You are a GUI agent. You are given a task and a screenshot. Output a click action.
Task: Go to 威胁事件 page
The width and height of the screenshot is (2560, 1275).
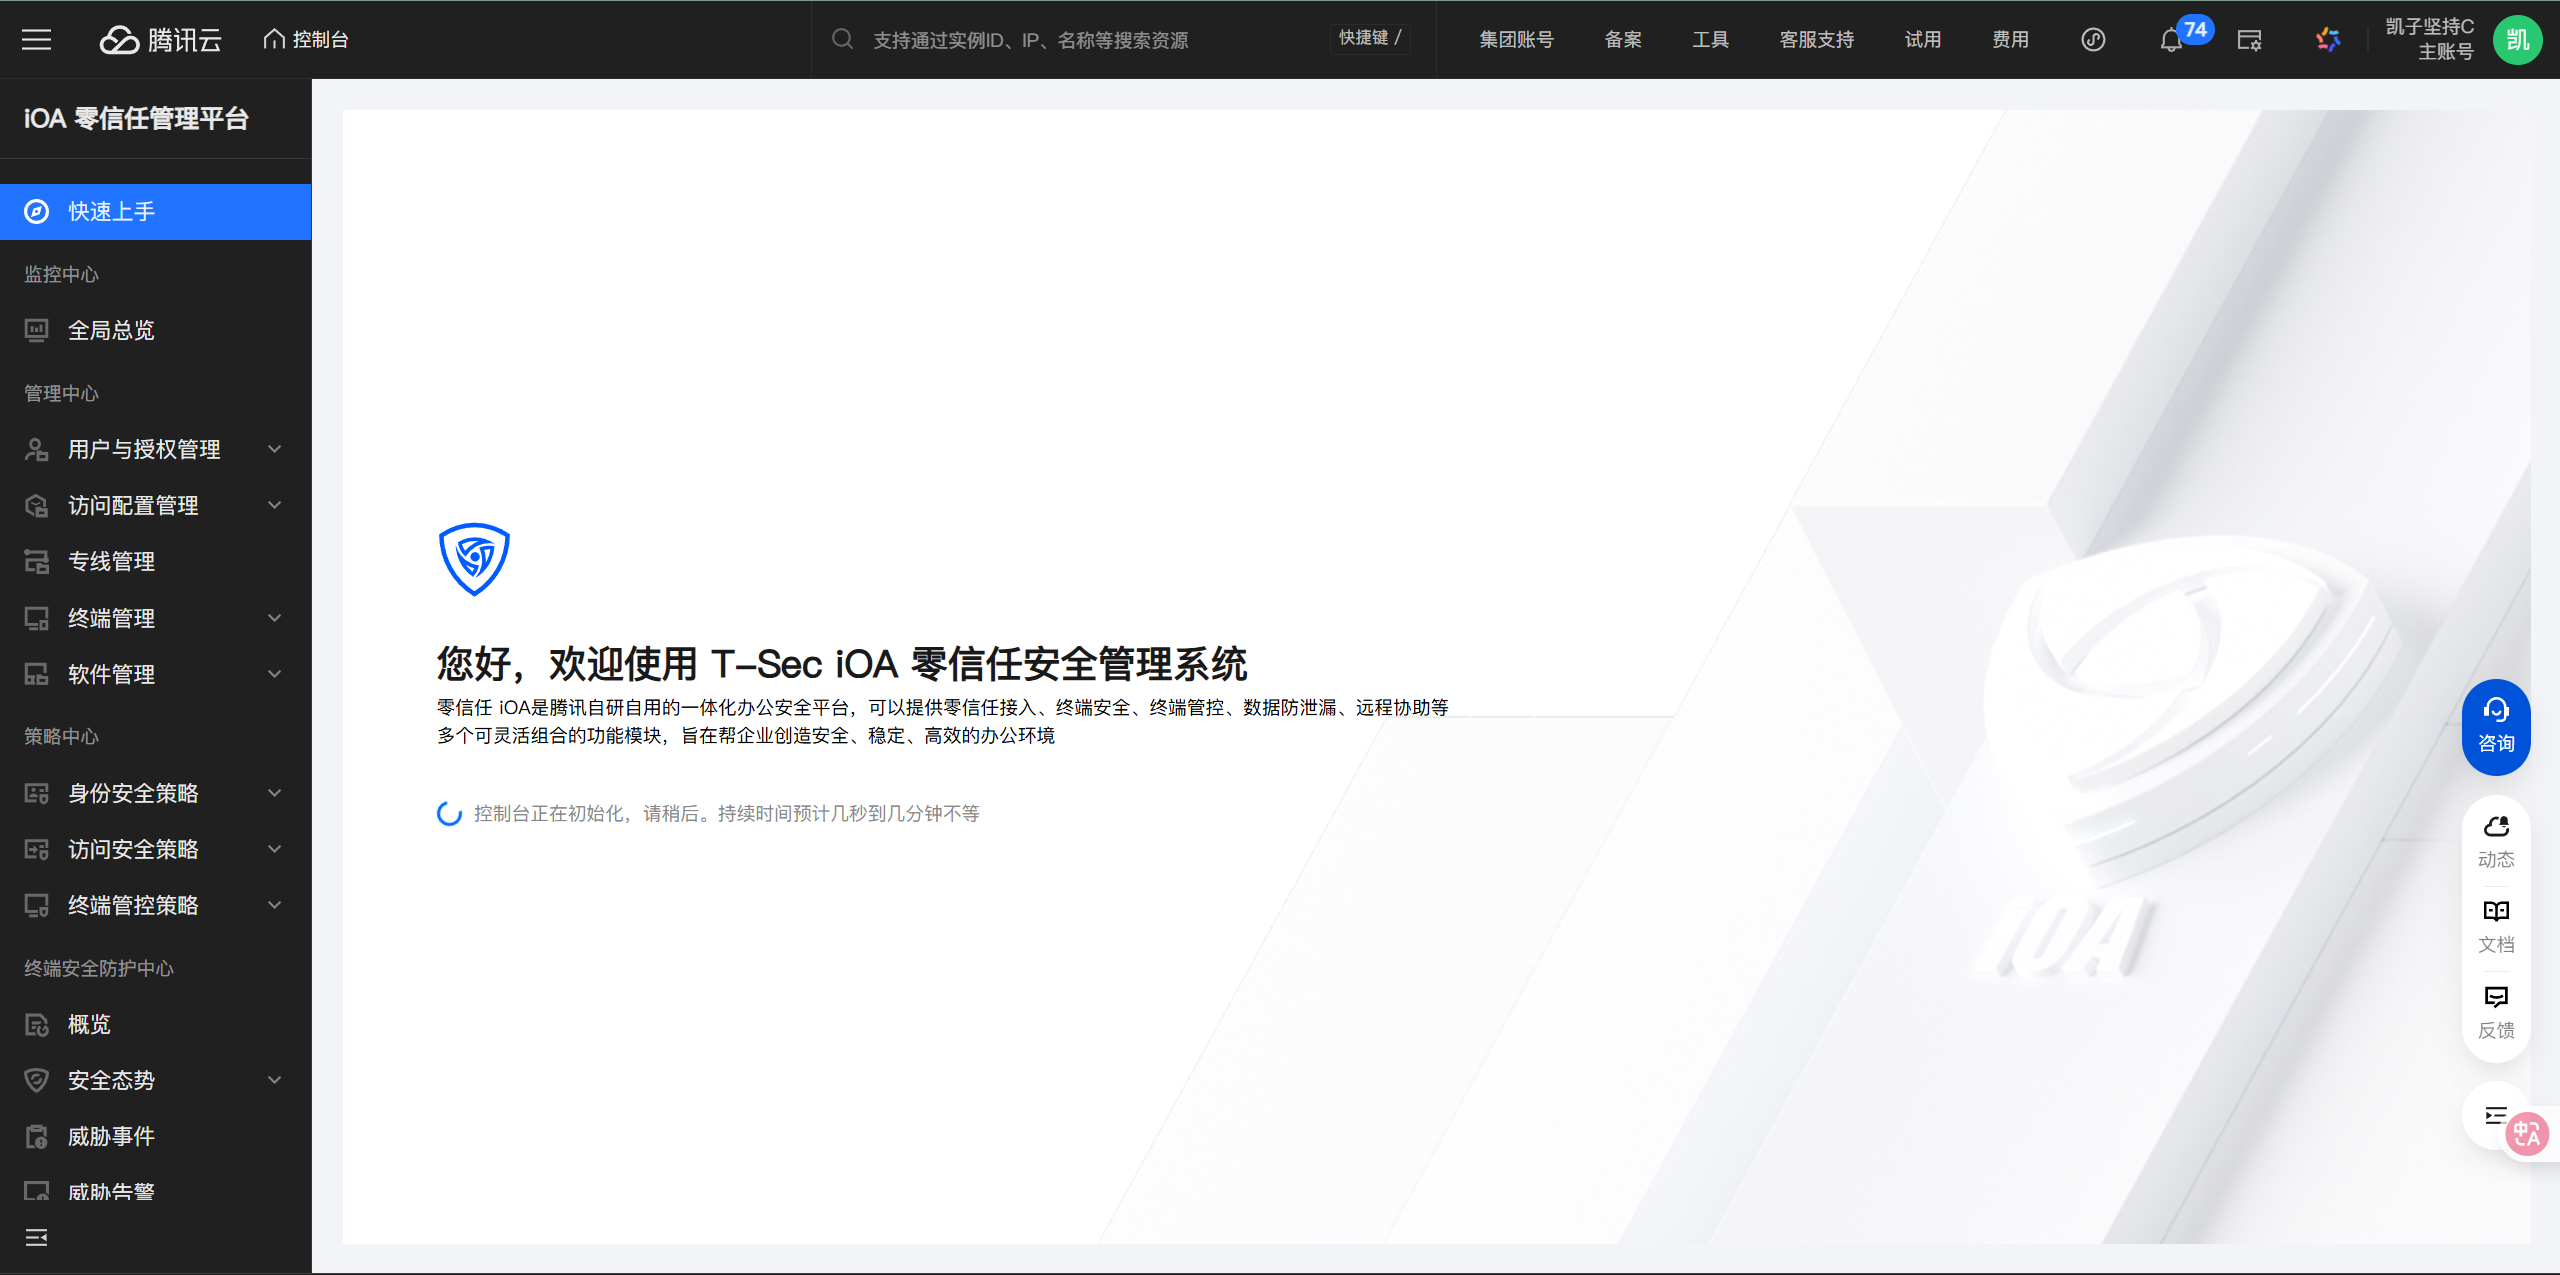click(x=111, y=1136)
